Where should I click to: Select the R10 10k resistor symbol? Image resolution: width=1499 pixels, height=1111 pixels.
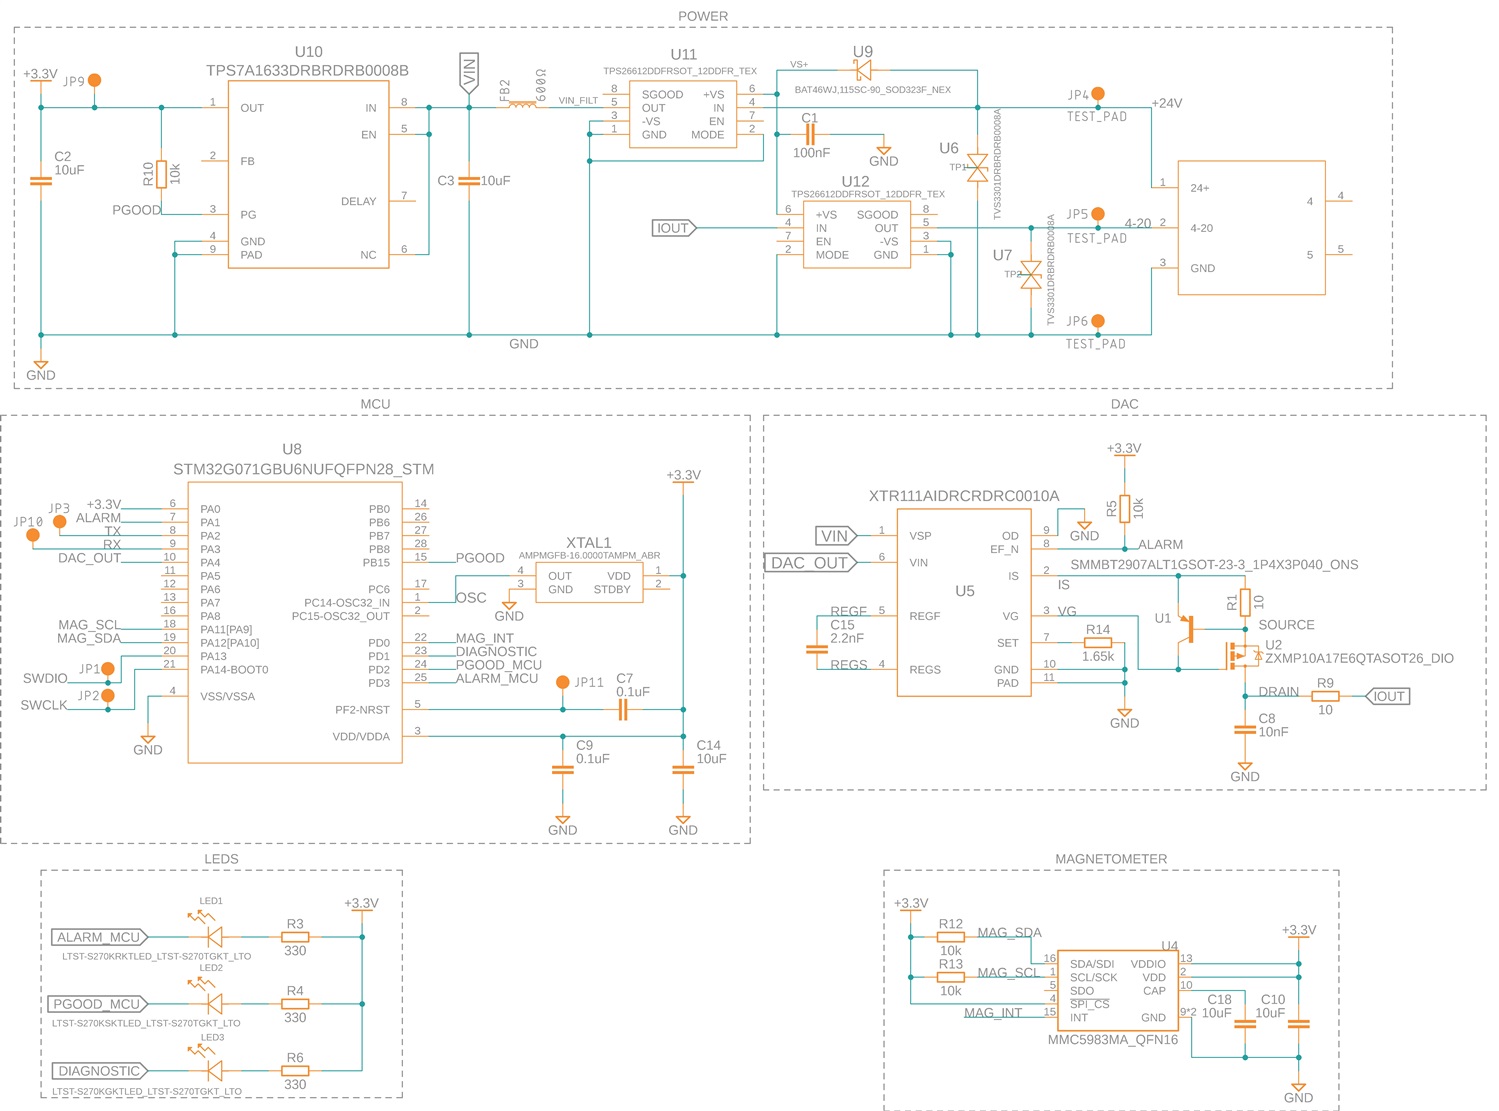[162, 174]
